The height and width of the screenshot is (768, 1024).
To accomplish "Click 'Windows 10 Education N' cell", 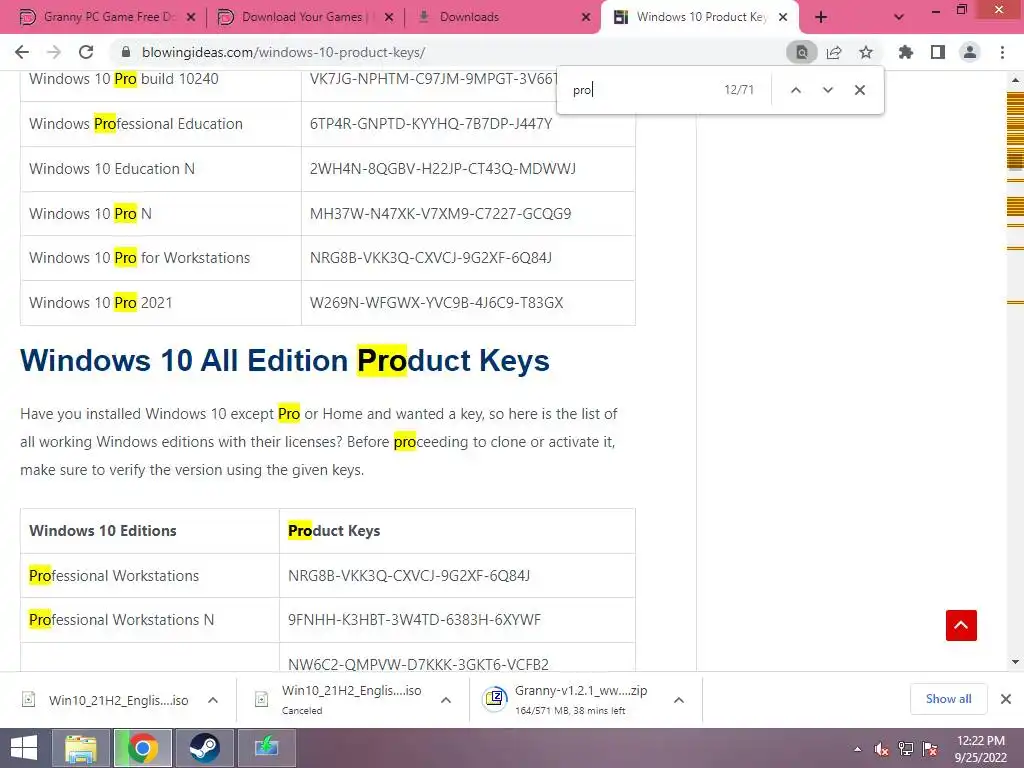I will (161, 168).
